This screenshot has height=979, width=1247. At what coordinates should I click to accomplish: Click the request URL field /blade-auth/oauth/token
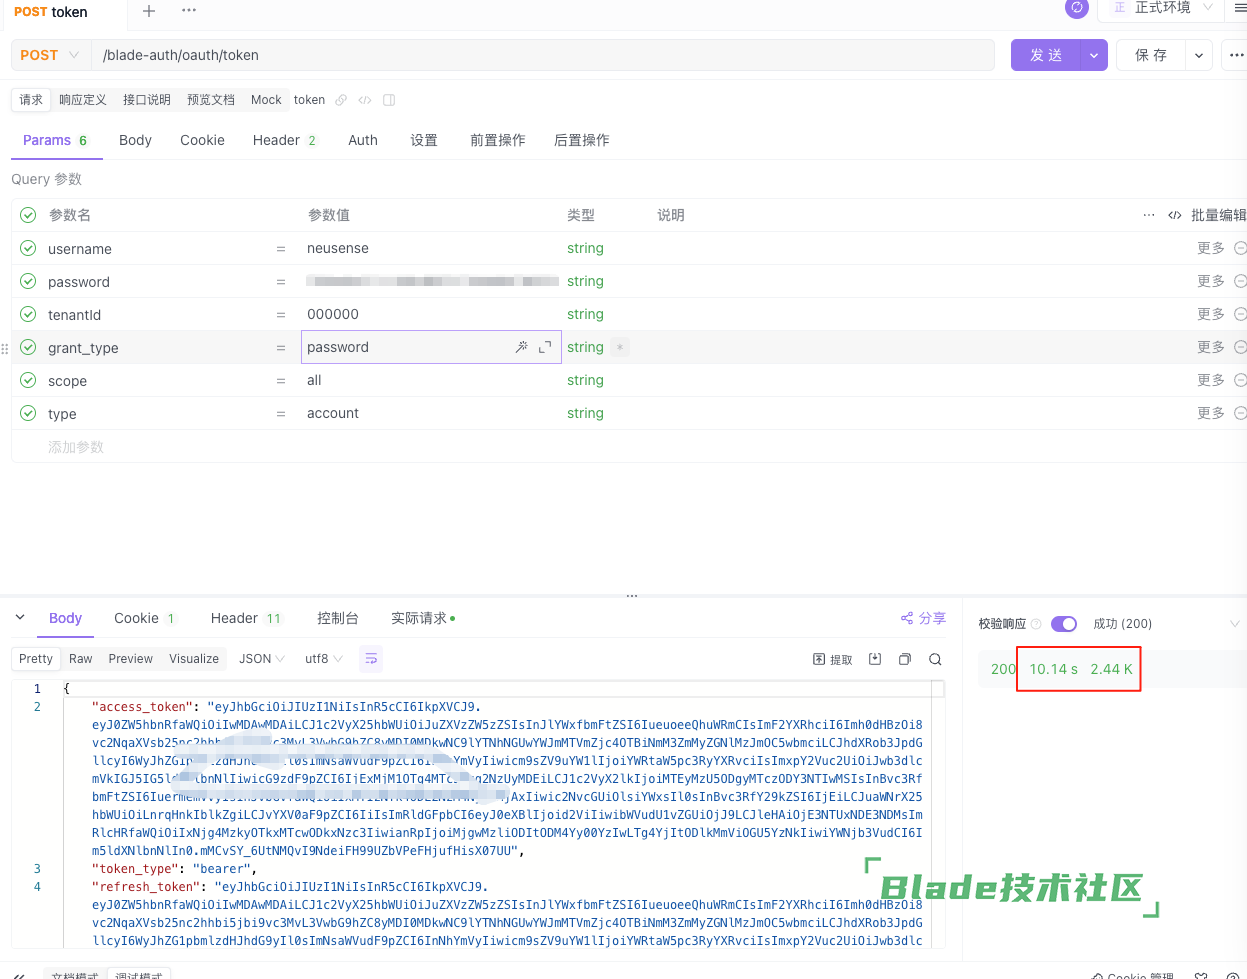pyautogui.click(x=543, y=55)
